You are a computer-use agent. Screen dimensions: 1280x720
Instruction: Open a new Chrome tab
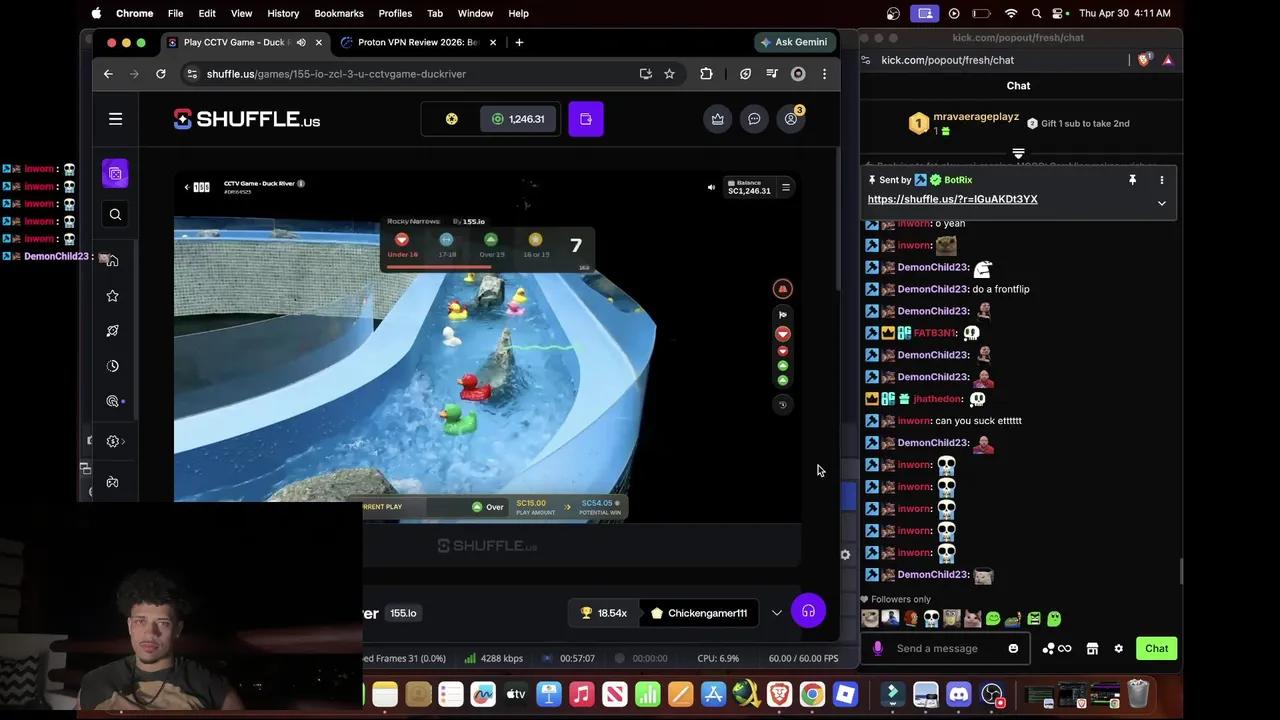(519, 42)
